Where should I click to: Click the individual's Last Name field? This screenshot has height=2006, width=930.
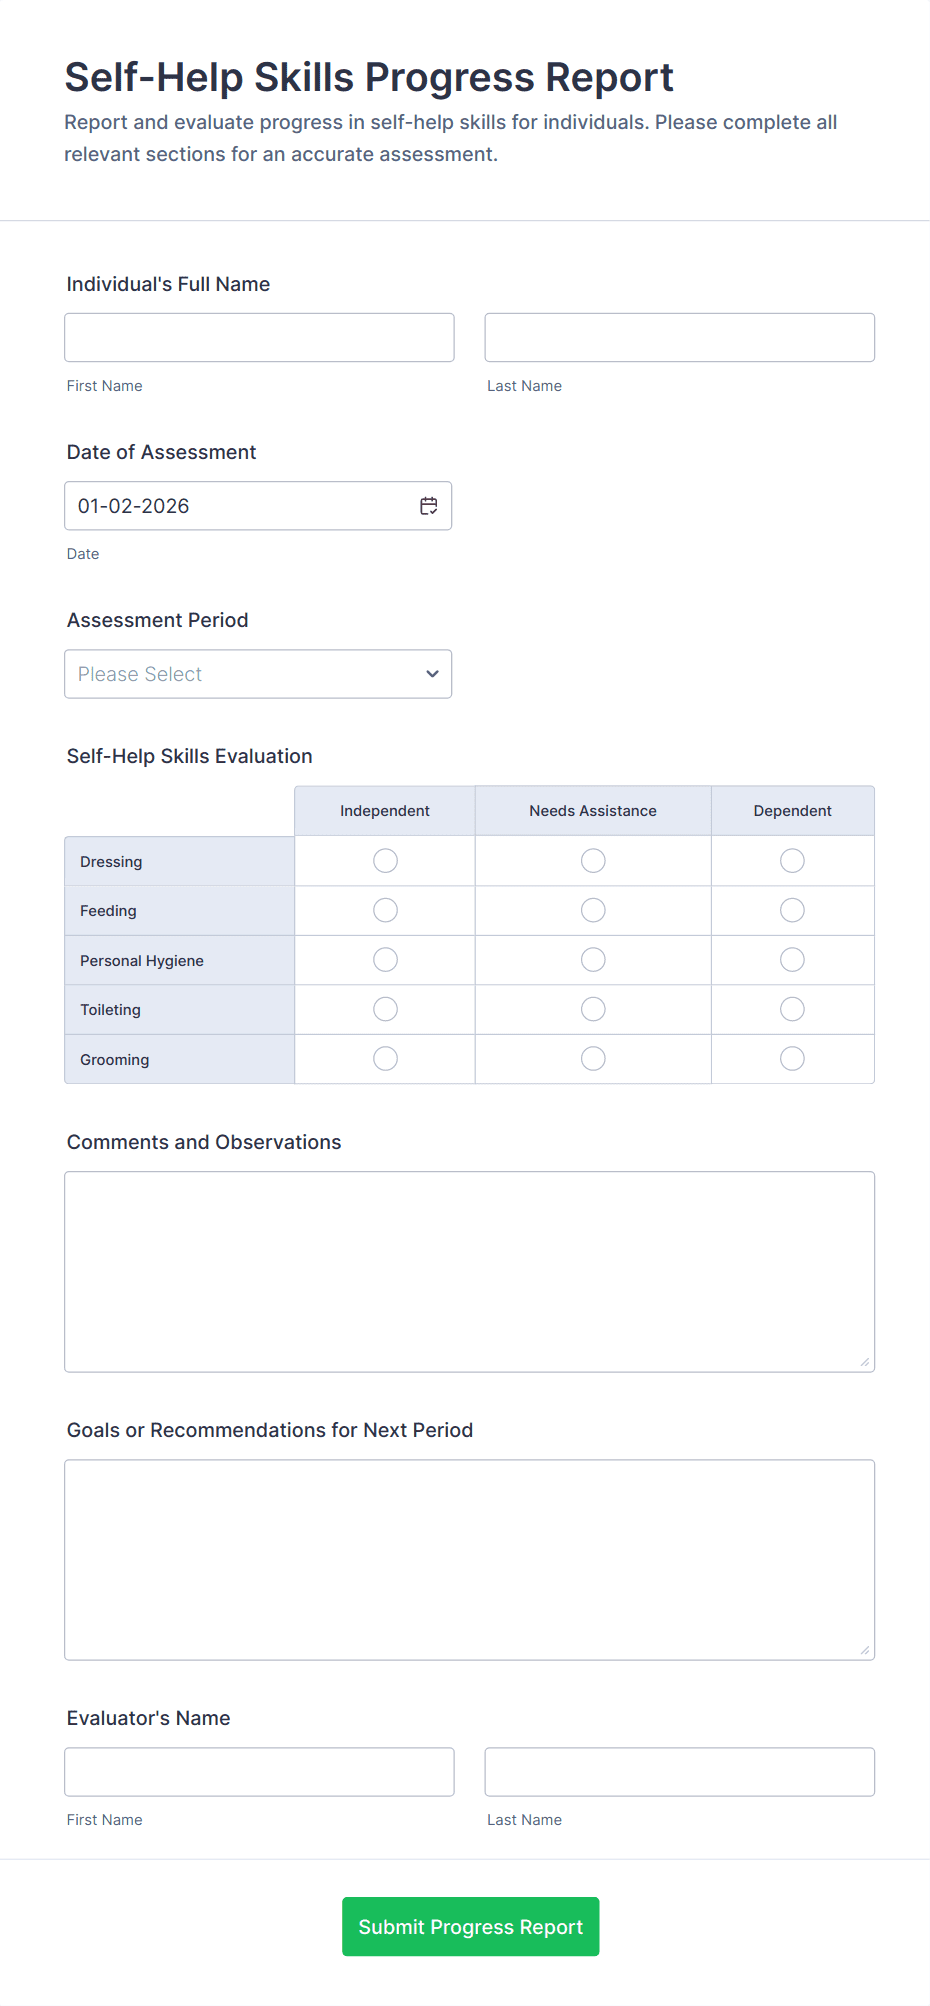(x=679, y=337)
